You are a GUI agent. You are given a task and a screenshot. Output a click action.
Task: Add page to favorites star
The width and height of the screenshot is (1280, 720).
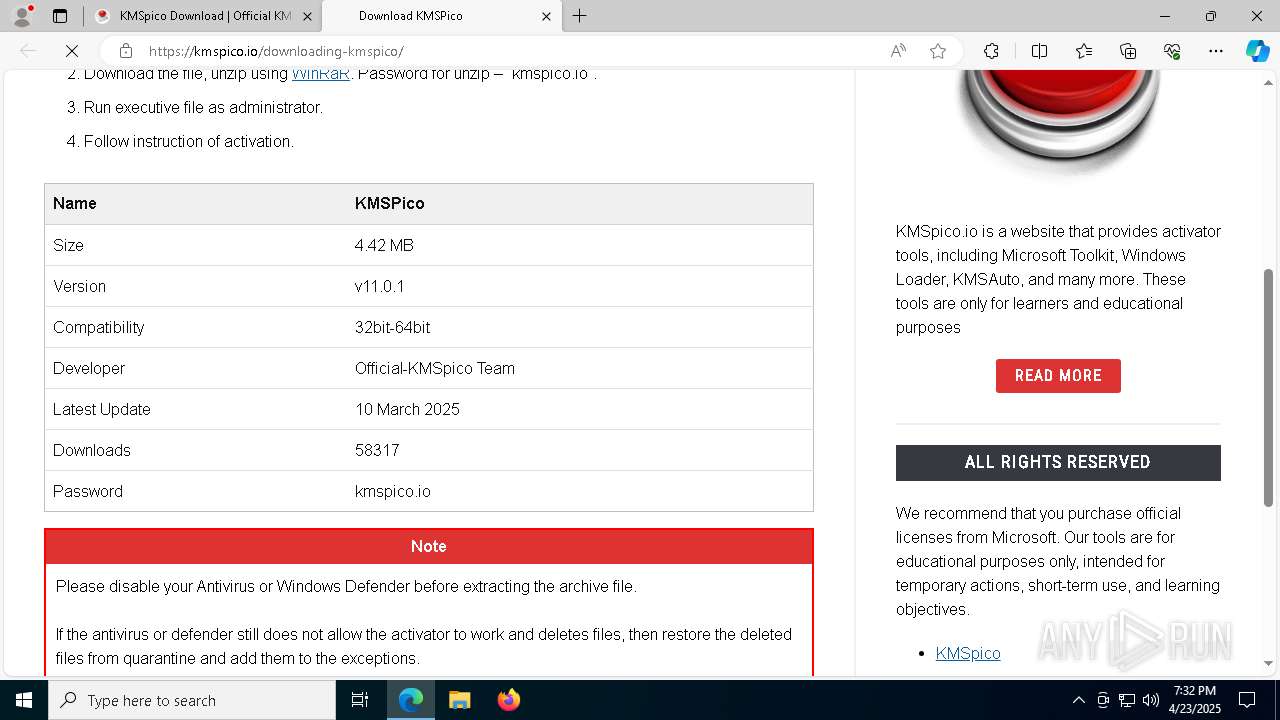938,51
